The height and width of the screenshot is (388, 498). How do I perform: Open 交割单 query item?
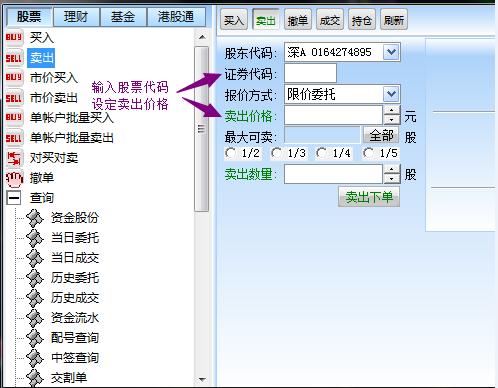pyautogui.click(x=69, y=378)
